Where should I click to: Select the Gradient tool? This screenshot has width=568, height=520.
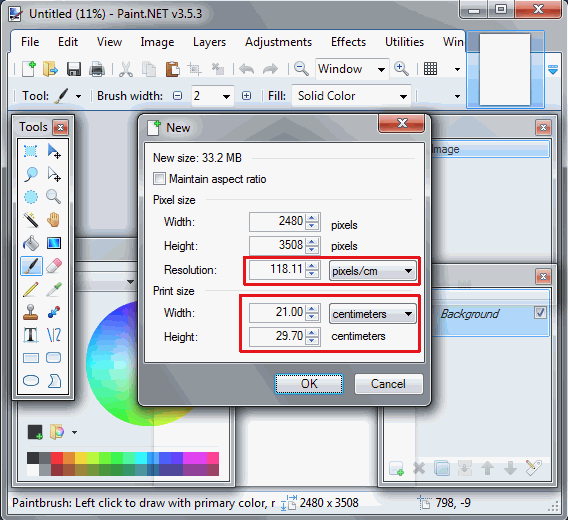click(x=54, y=243)
